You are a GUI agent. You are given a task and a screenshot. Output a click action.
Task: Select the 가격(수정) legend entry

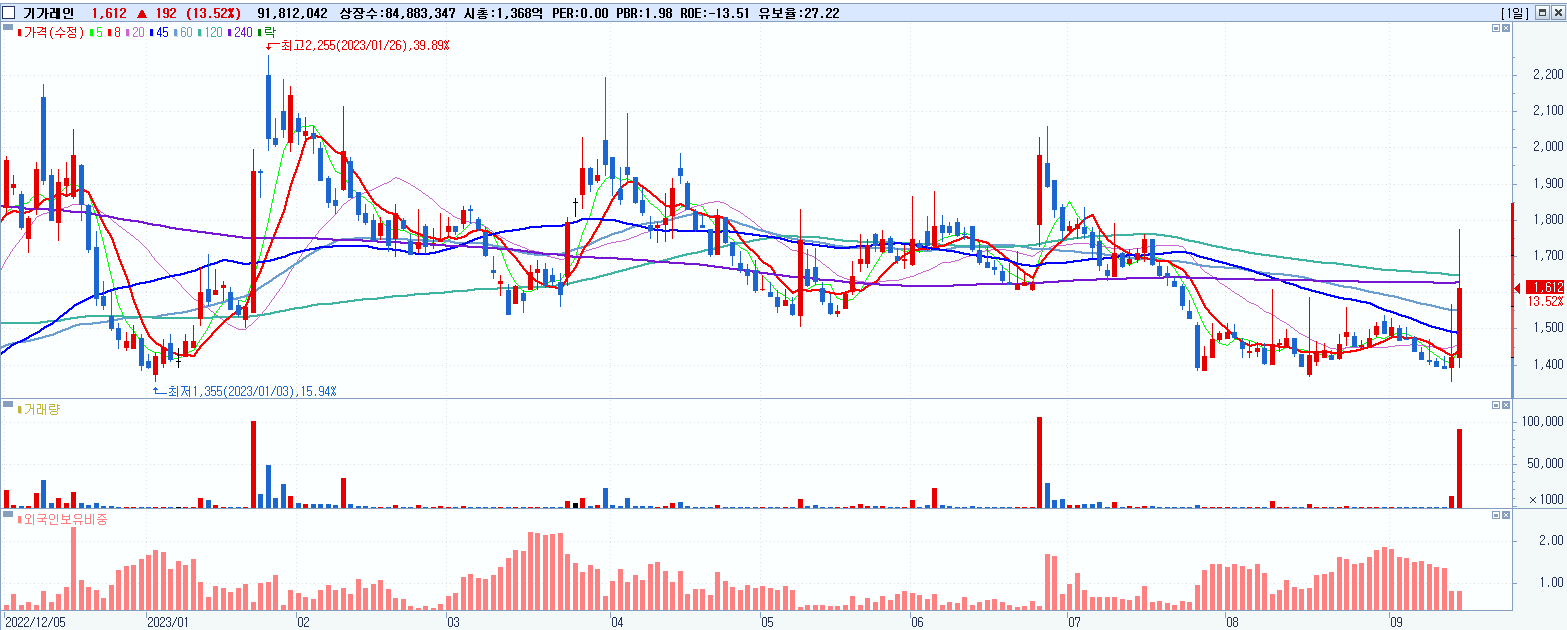[x=51, y=33]
